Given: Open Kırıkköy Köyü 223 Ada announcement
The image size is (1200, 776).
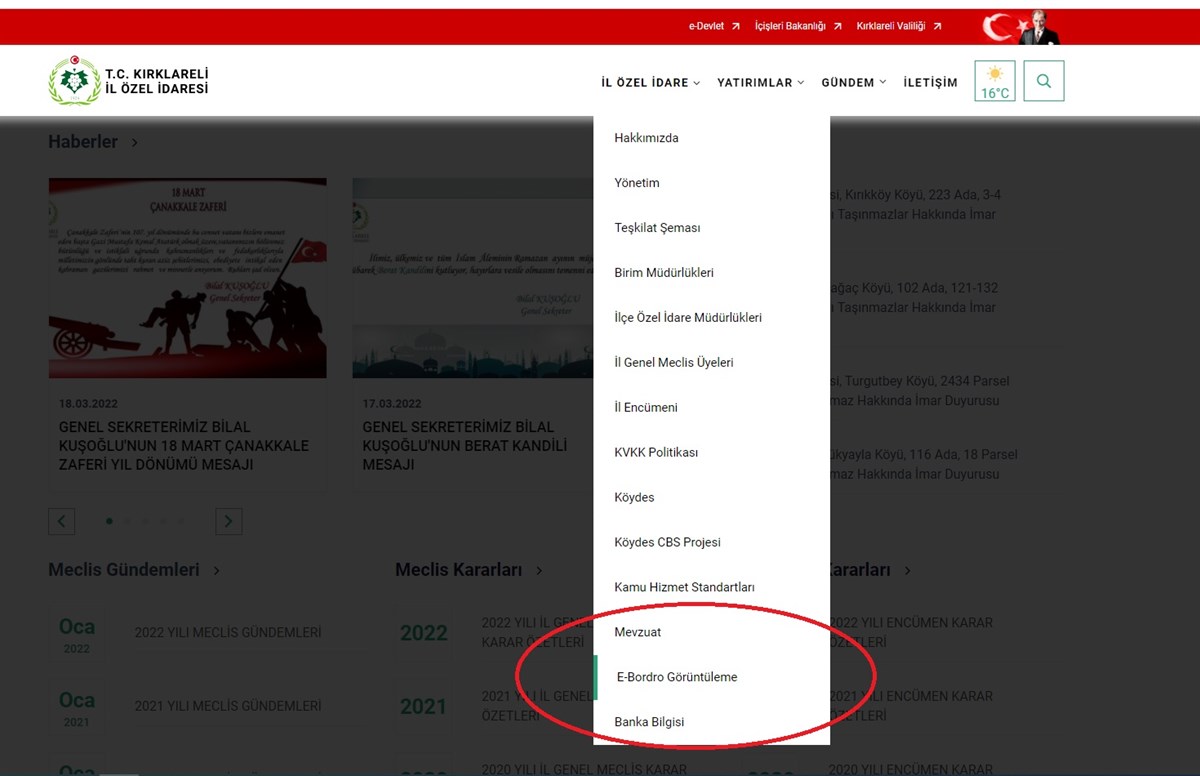Looking at the screenshot, I should (915, 205).
